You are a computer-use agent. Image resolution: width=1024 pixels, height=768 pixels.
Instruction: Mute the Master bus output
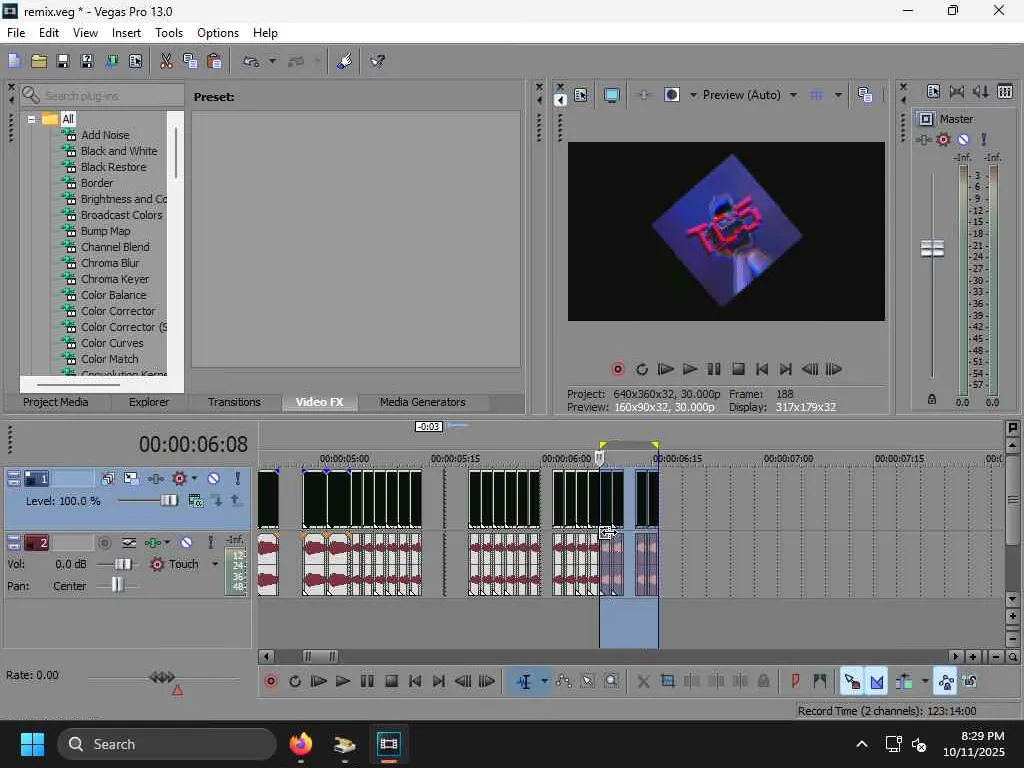(x=963, y=139)
